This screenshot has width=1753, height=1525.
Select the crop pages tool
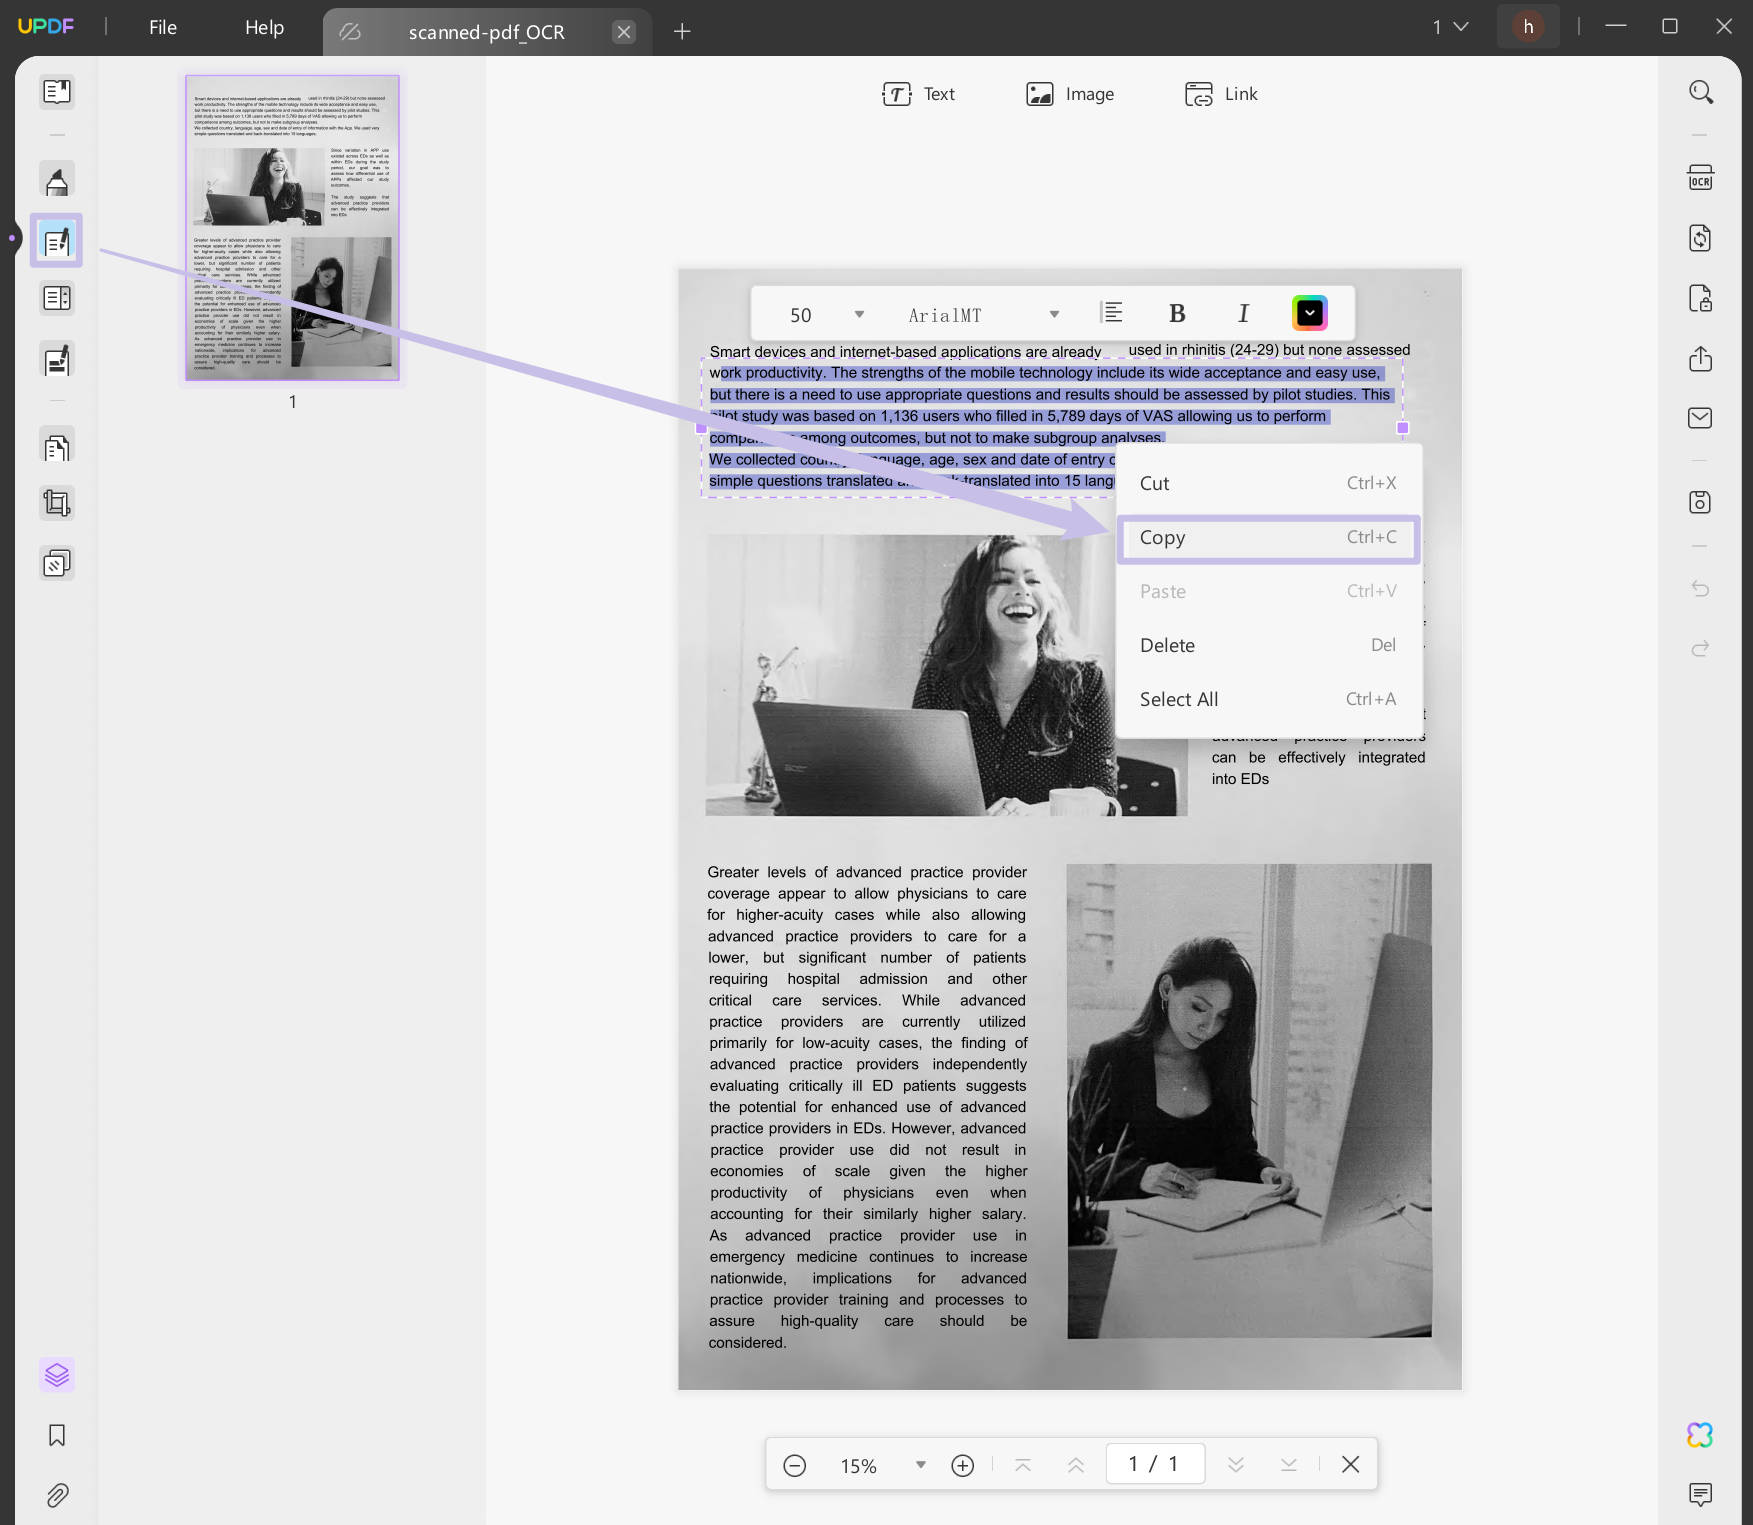point(57,502)
